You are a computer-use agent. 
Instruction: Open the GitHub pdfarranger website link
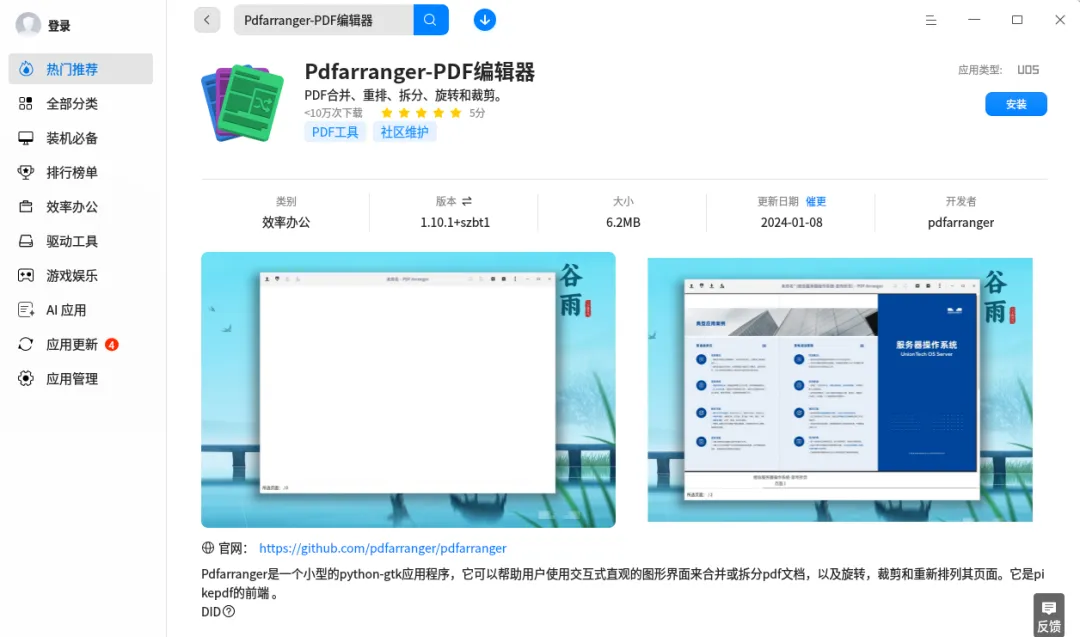point(382,548)
